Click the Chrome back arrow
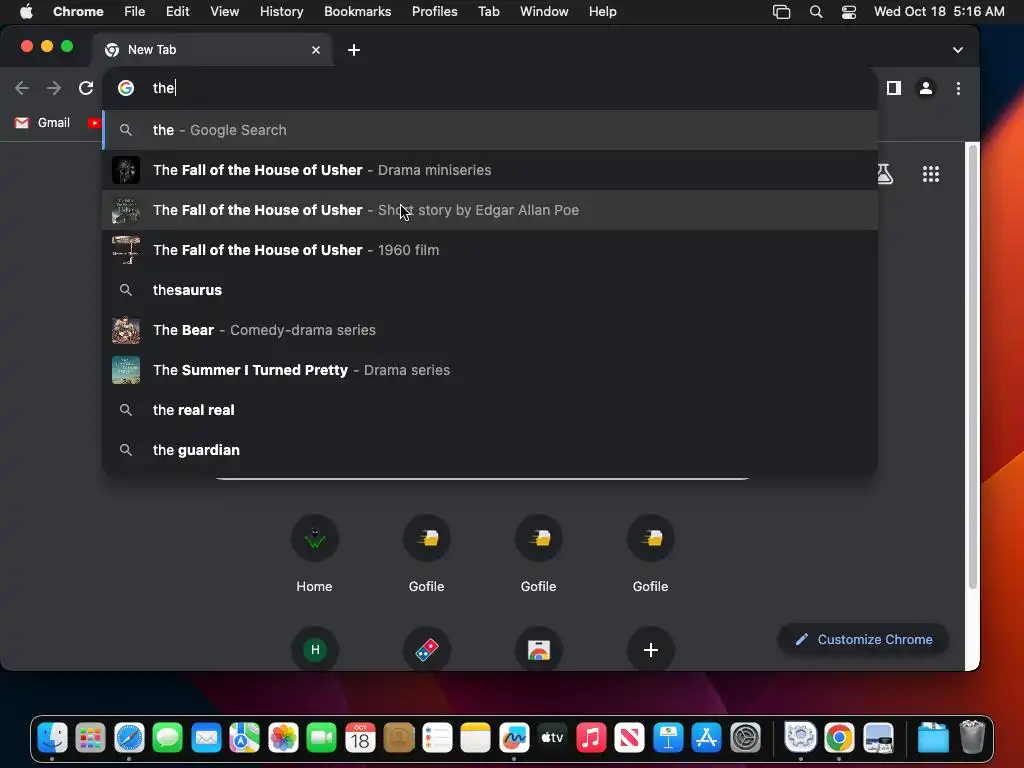Image resolution: width=1024 pixels, height=768 pixels. point(22,88)
